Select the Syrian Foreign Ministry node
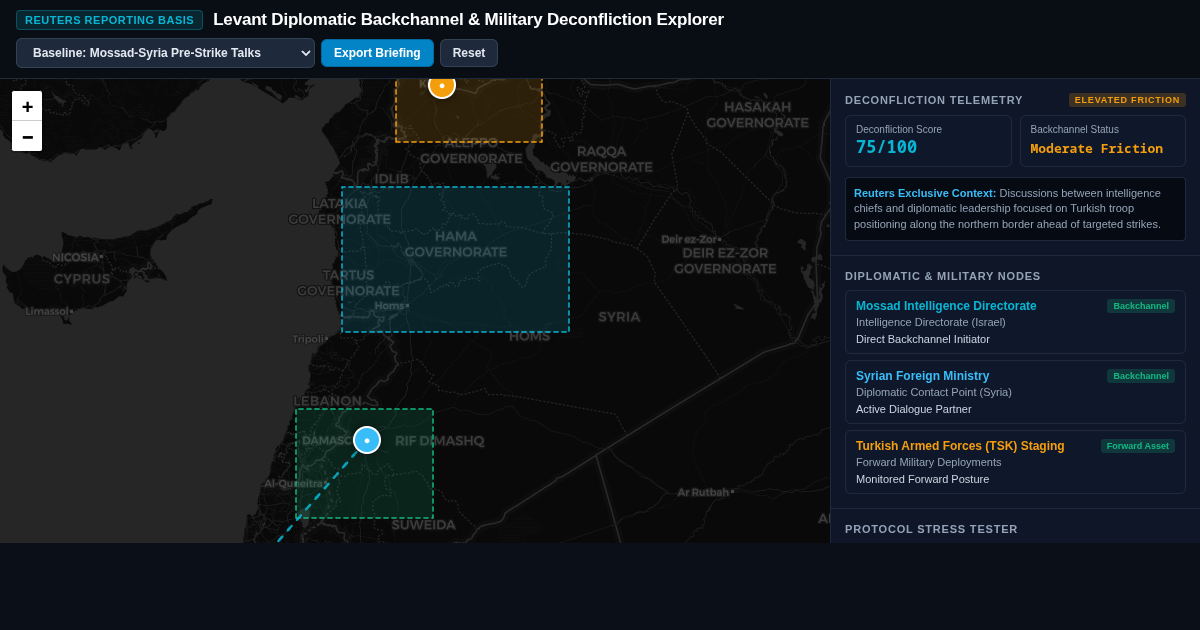The height and width of the screenshot is (630, 1200). click(1015, 392)
